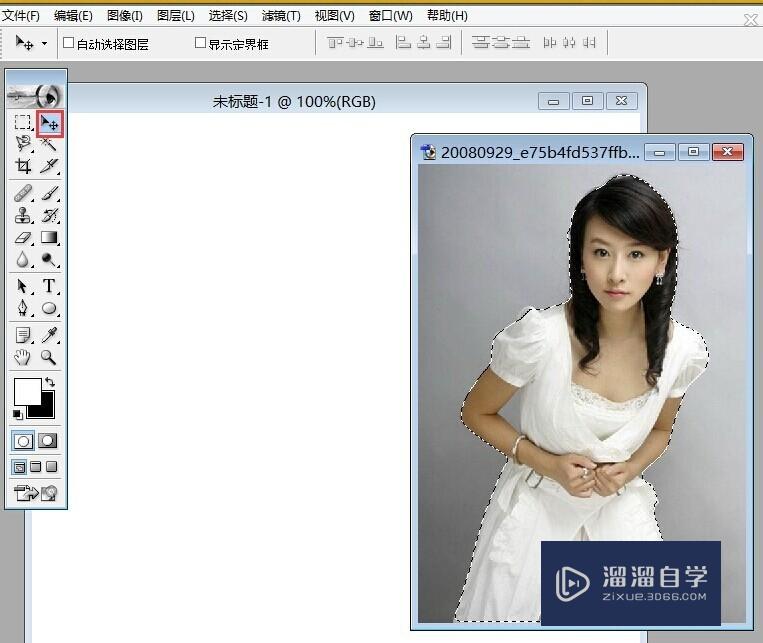Select the Type tool
The image size is (763, 643).
tap(49, 286)
